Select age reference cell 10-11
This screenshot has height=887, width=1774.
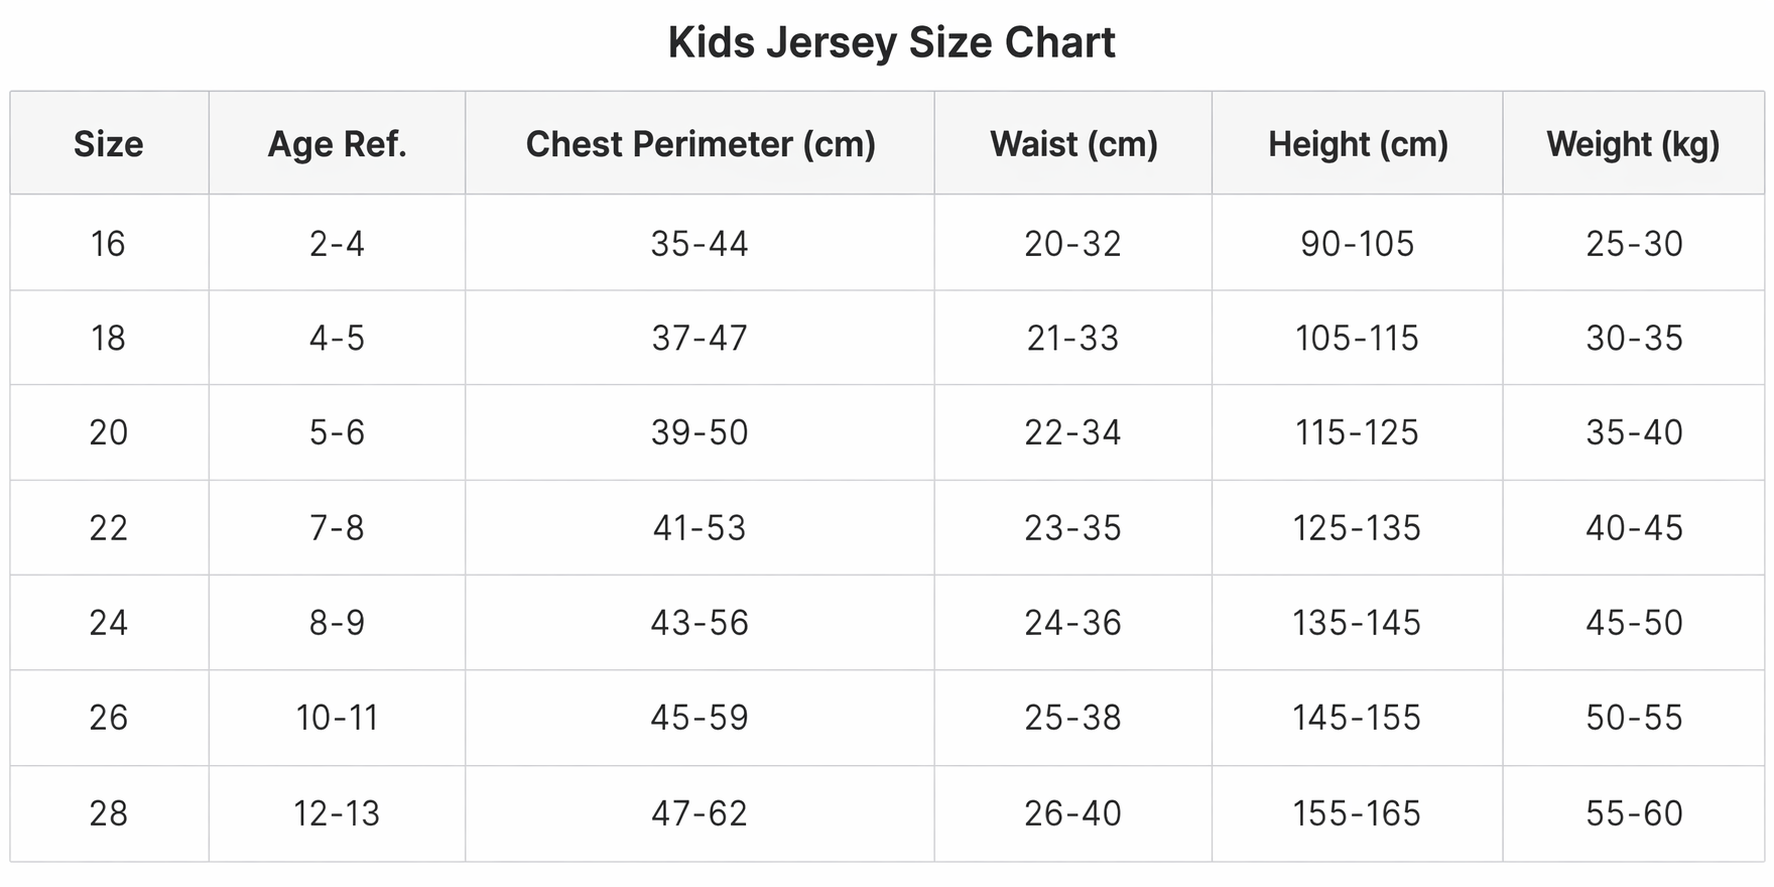pyautogui.click(x=337, y=718)
